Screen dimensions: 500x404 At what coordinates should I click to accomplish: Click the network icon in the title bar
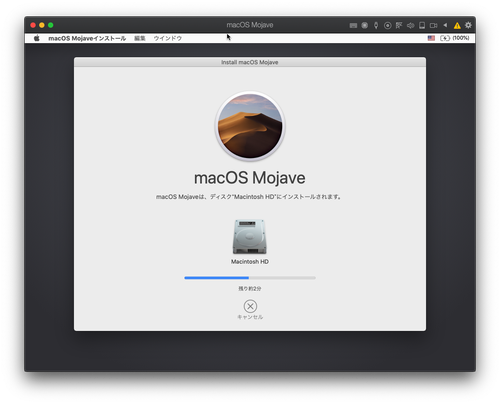(399, 25)
